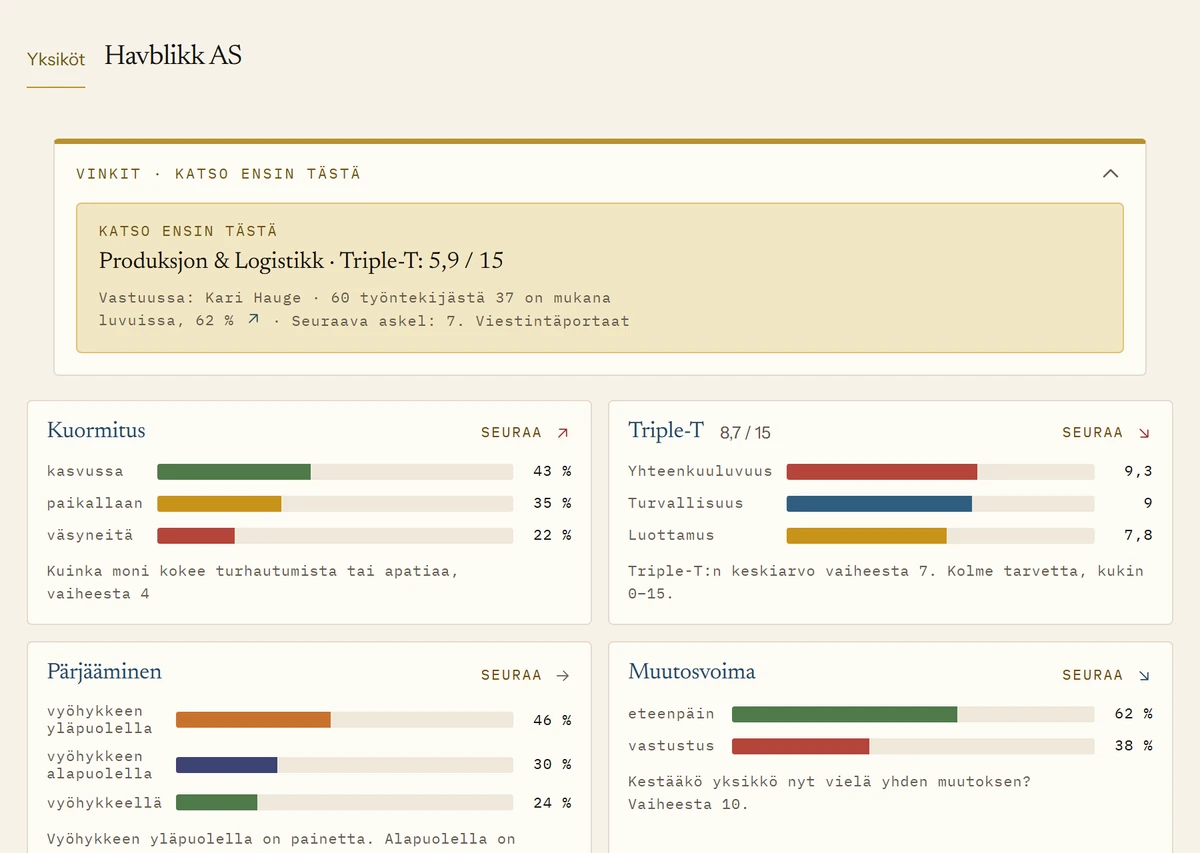The image size is (1200, 853).
Task: Click the yellow Luottamus bar
Action: pos(867,535)
